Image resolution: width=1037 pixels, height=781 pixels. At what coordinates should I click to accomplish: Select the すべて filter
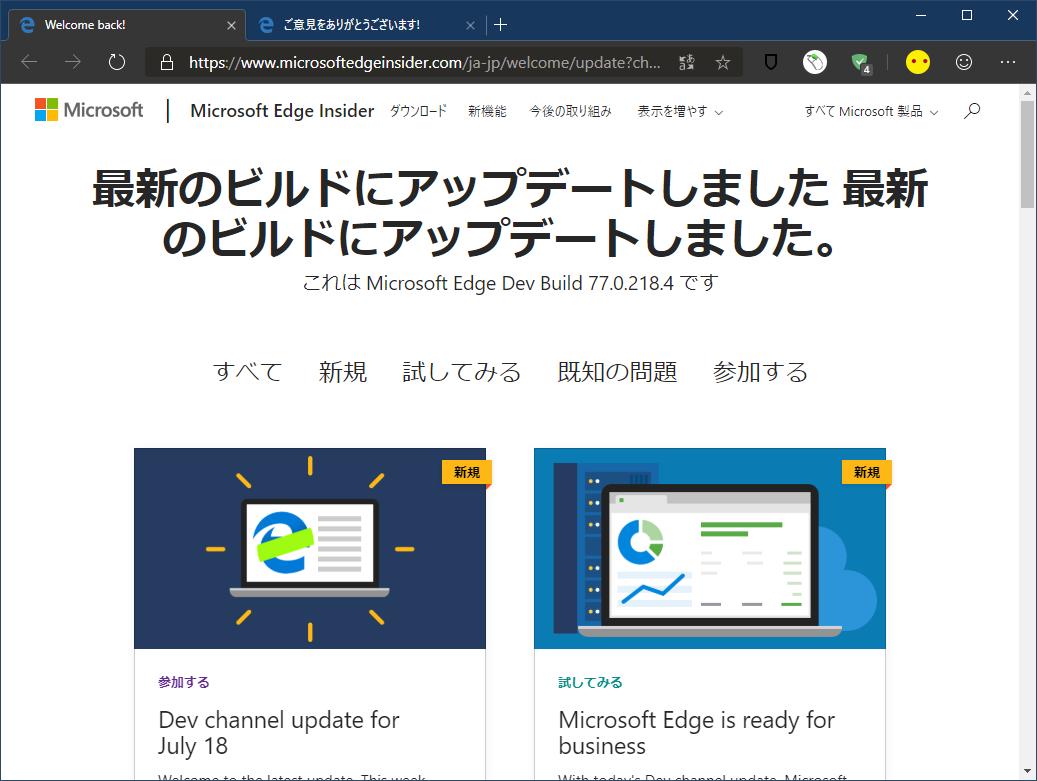click(247, 372)
